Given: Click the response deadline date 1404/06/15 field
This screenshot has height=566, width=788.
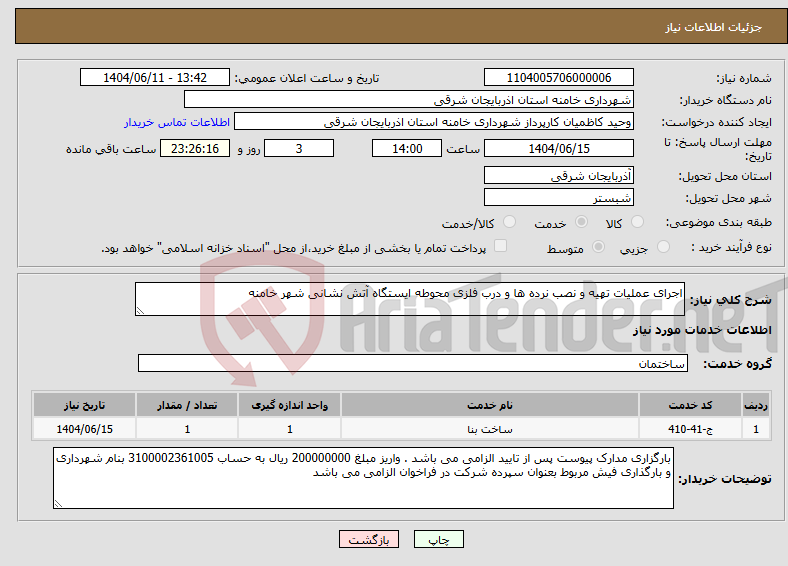Looking at the screenshot, I should point(559,148).
